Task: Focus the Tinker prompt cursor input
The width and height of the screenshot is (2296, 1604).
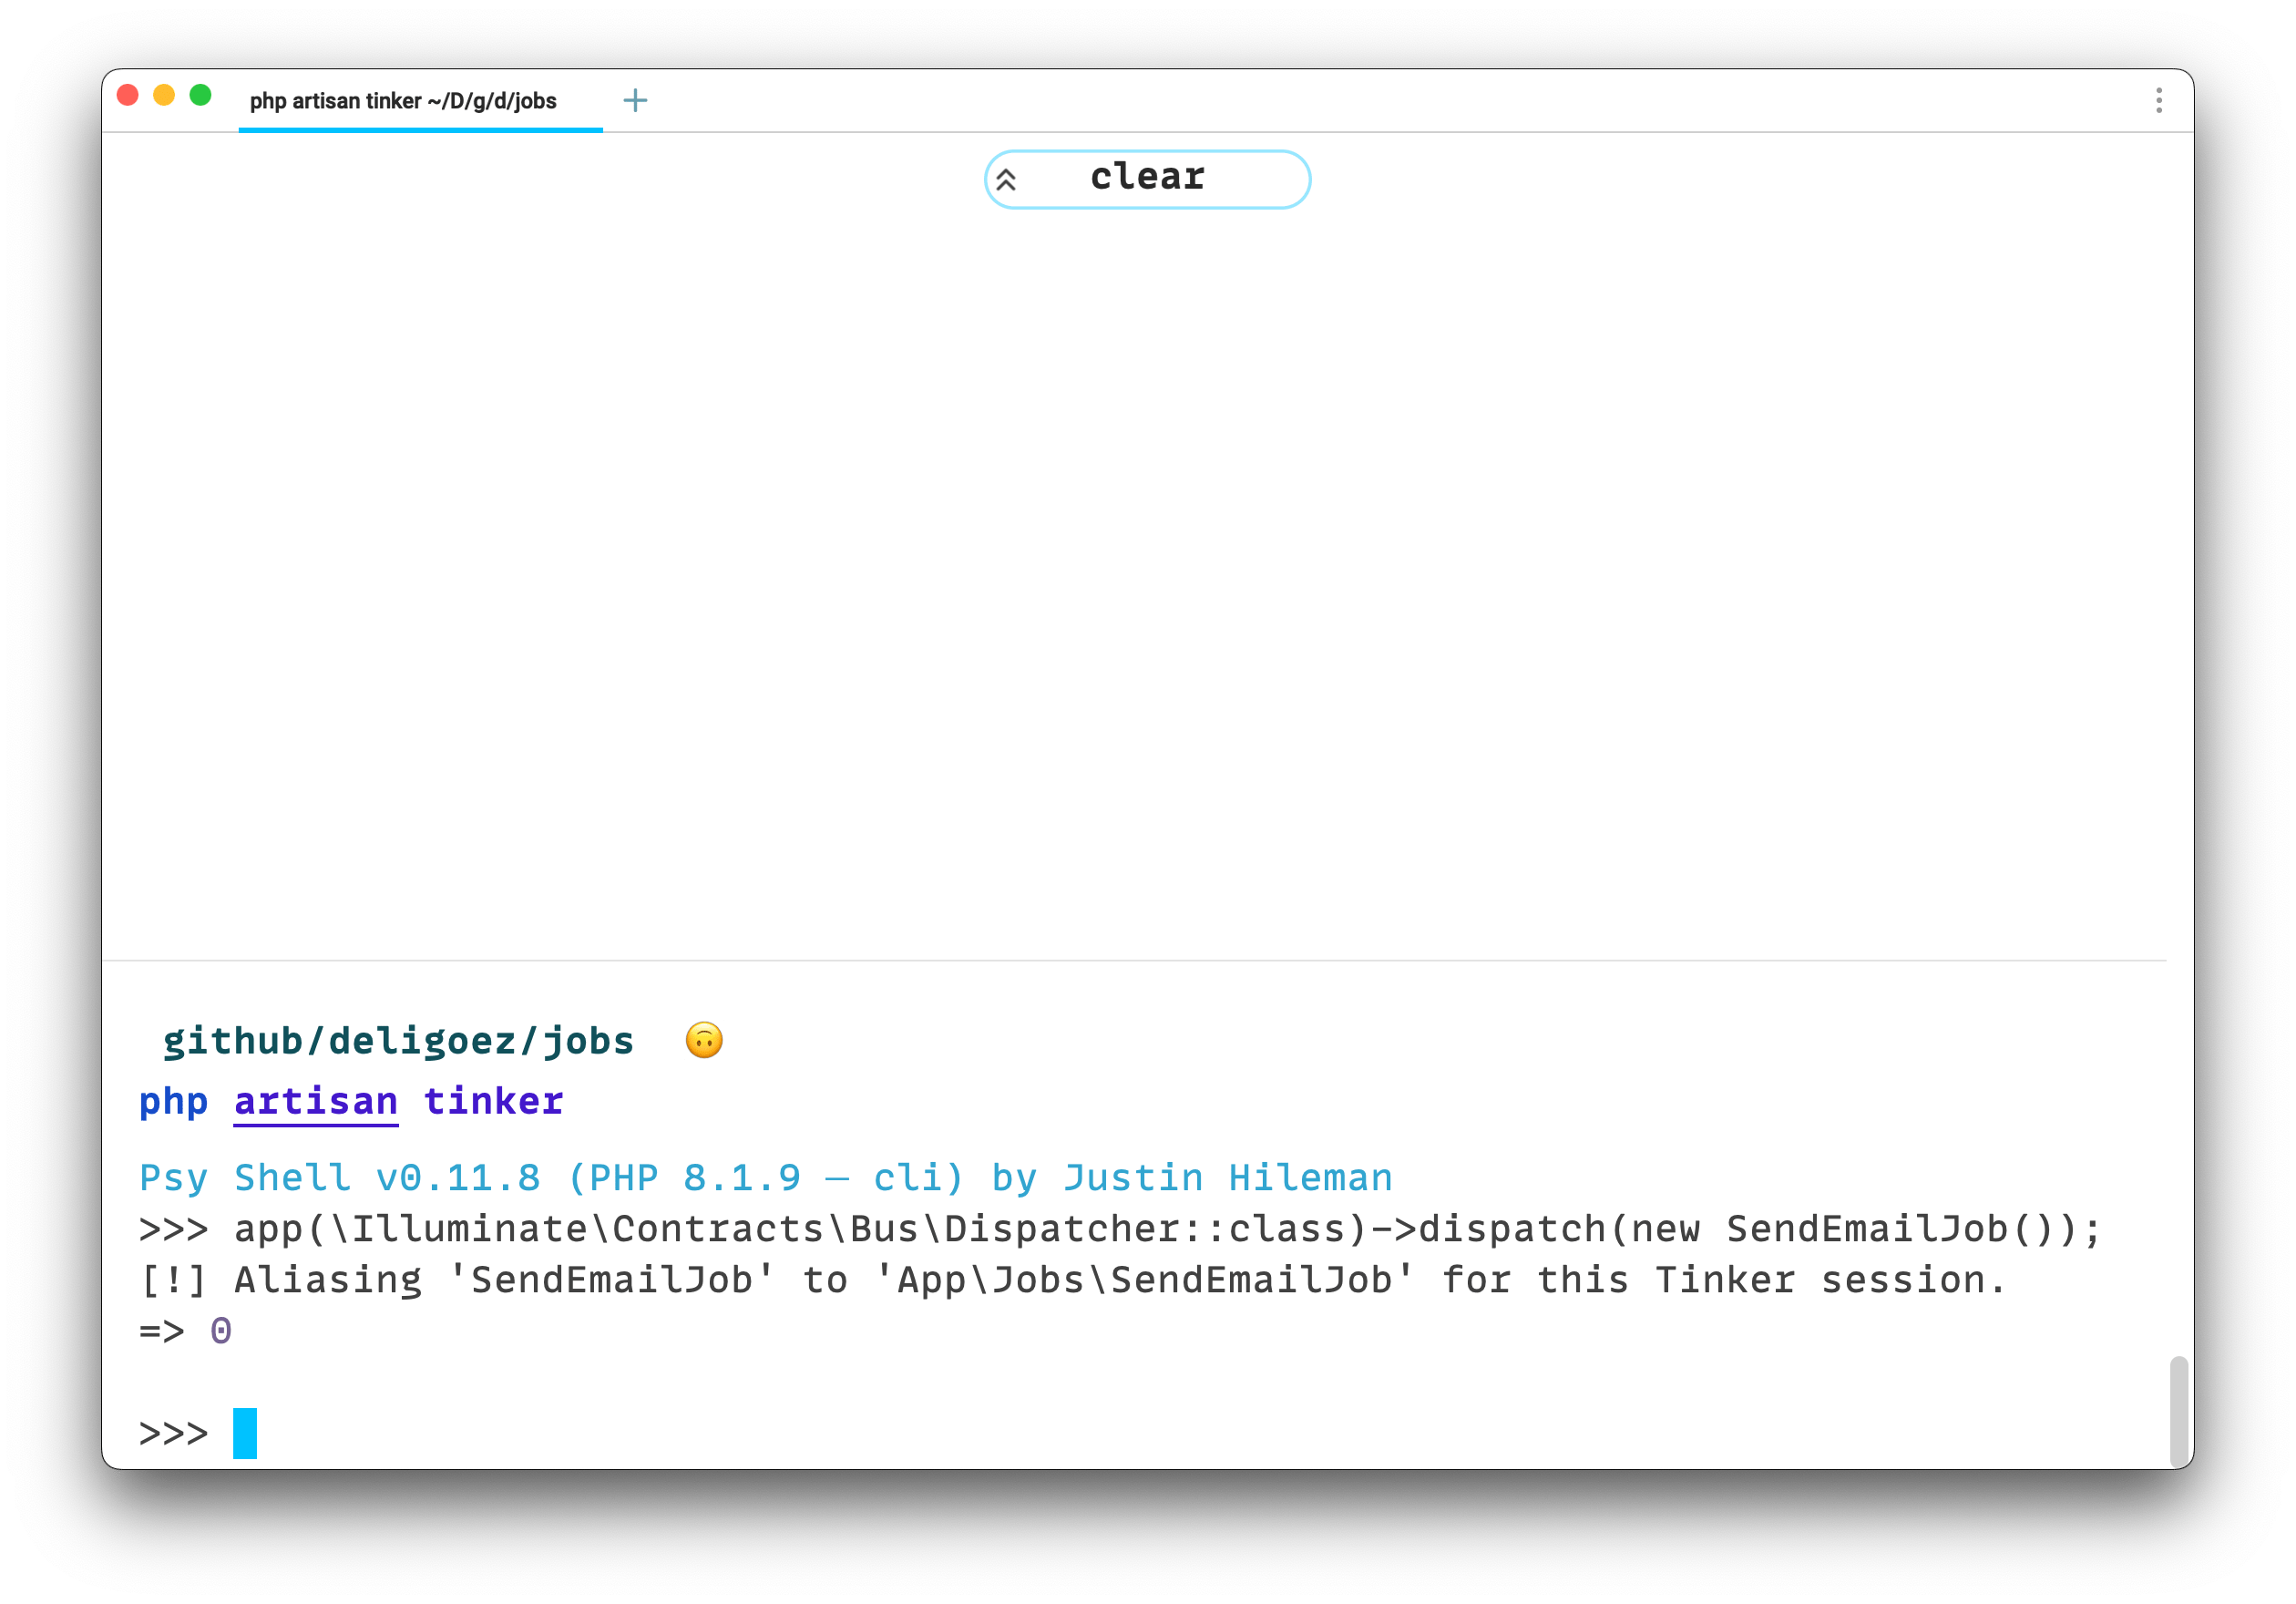Action: click(x=245, y=1433)
